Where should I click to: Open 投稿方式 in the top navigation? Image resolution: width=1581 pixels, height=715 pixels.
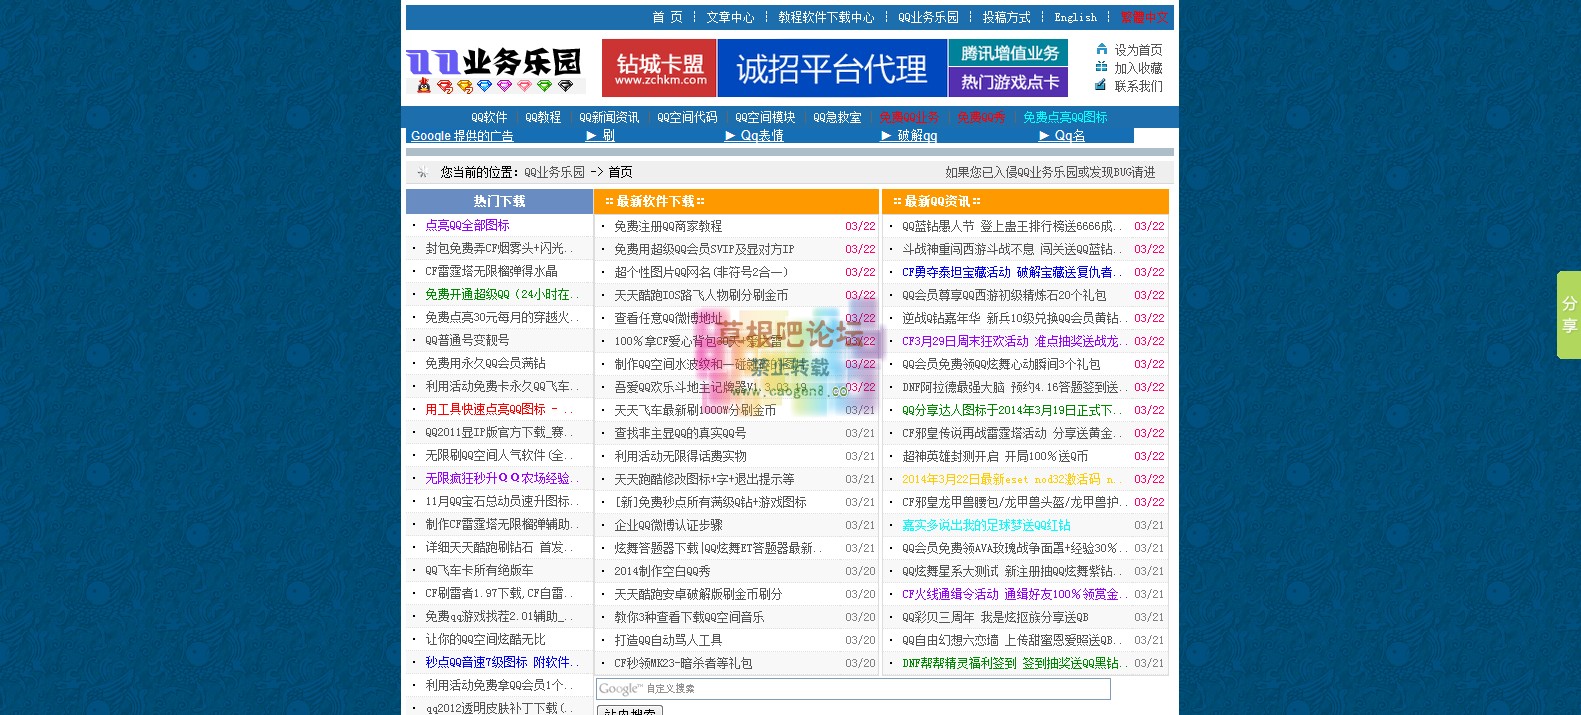point(1006,17)
